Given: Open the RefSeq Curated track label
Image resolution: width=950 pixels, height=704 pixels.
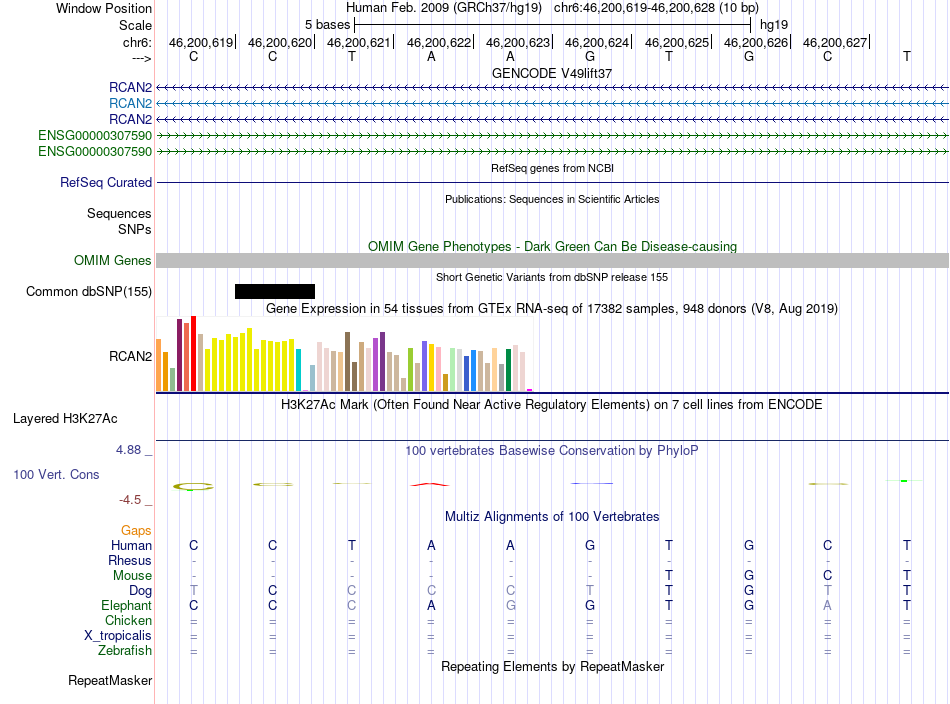Looking at the screenshot, I should click(x=106, y=182).
